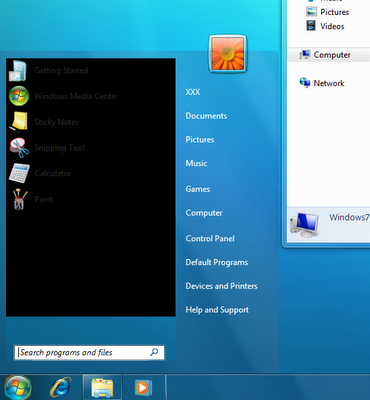Image resolution: width=370 pixels, height=400 pixels.
Task: Open Music from the Start menu
Action: coord(196,163)
